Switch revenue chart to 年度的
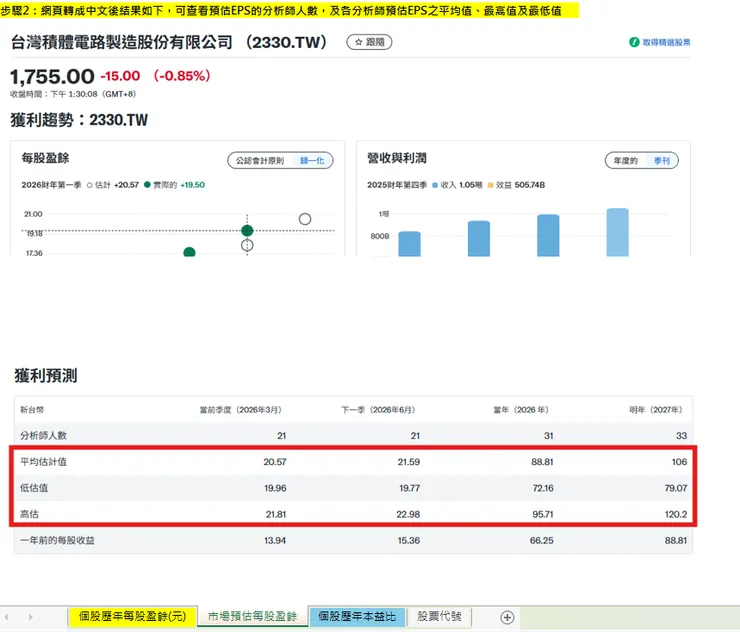Image resolution: width=740 pixels, height=632 pixels. coord(625,160)
